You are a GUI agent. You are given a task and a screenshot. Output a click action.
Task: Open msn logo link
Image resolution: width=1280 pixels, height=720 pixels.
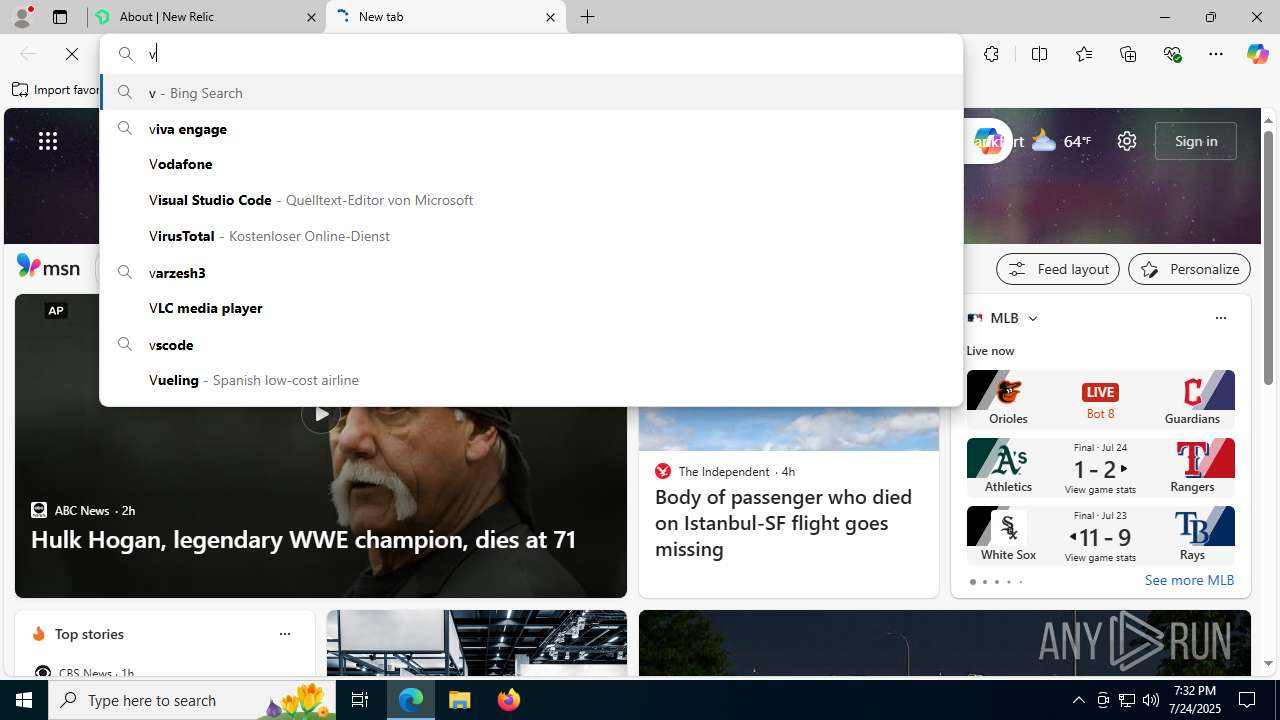pyautogui.click(x=48, y=267)
